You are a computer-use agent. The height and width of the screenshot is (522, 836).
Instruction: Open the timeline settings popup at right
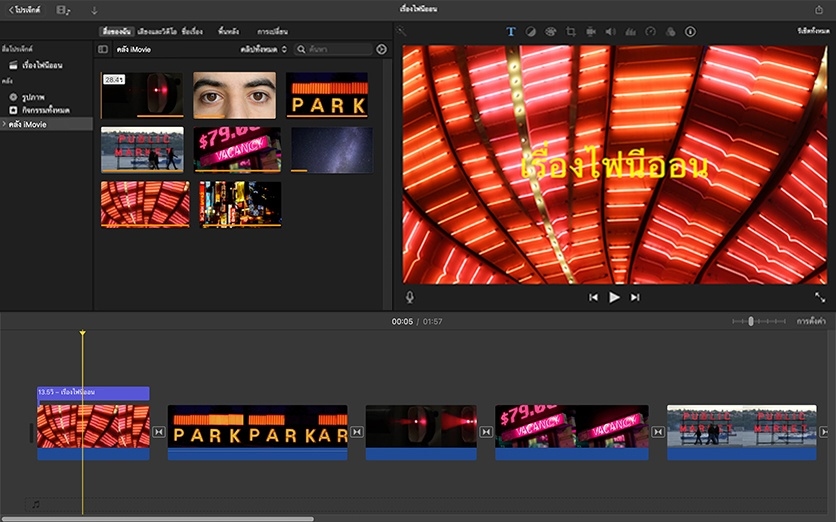(811, 321)
